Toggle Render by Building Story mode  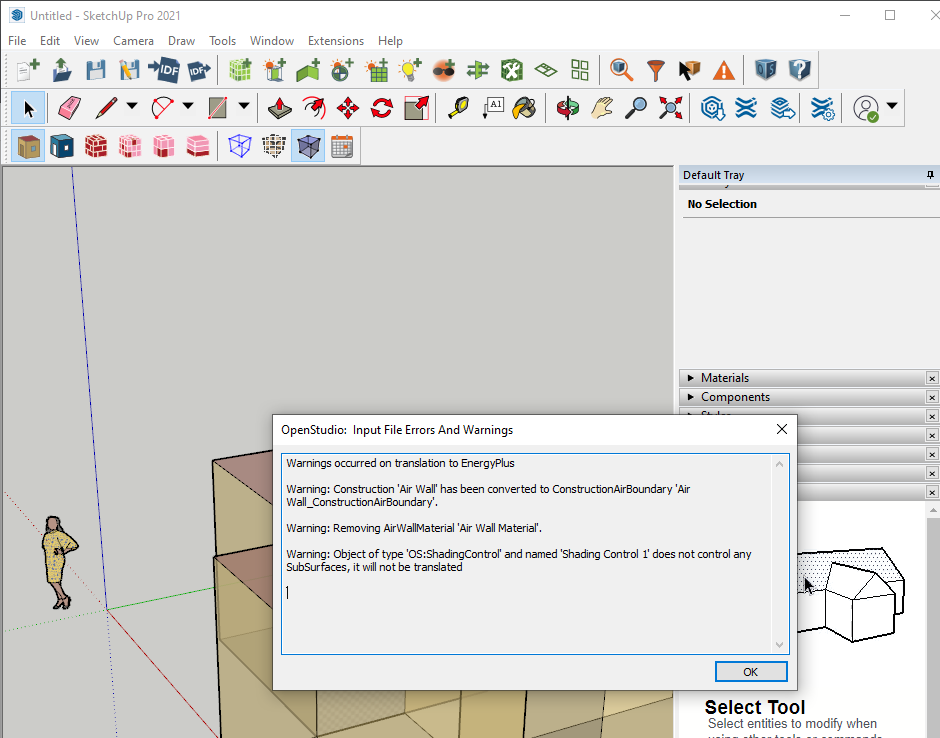coord(198,146)
